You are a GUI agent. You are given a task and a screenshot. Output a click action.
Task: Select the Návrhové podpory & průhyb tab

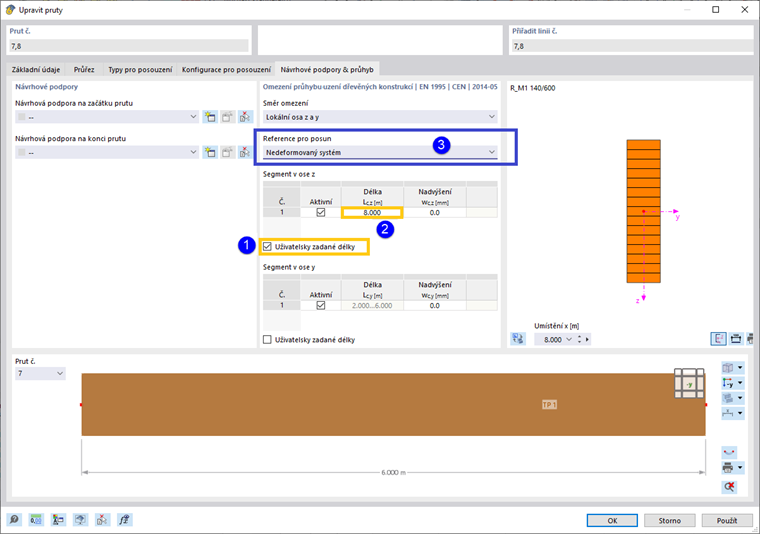(327, 69)
